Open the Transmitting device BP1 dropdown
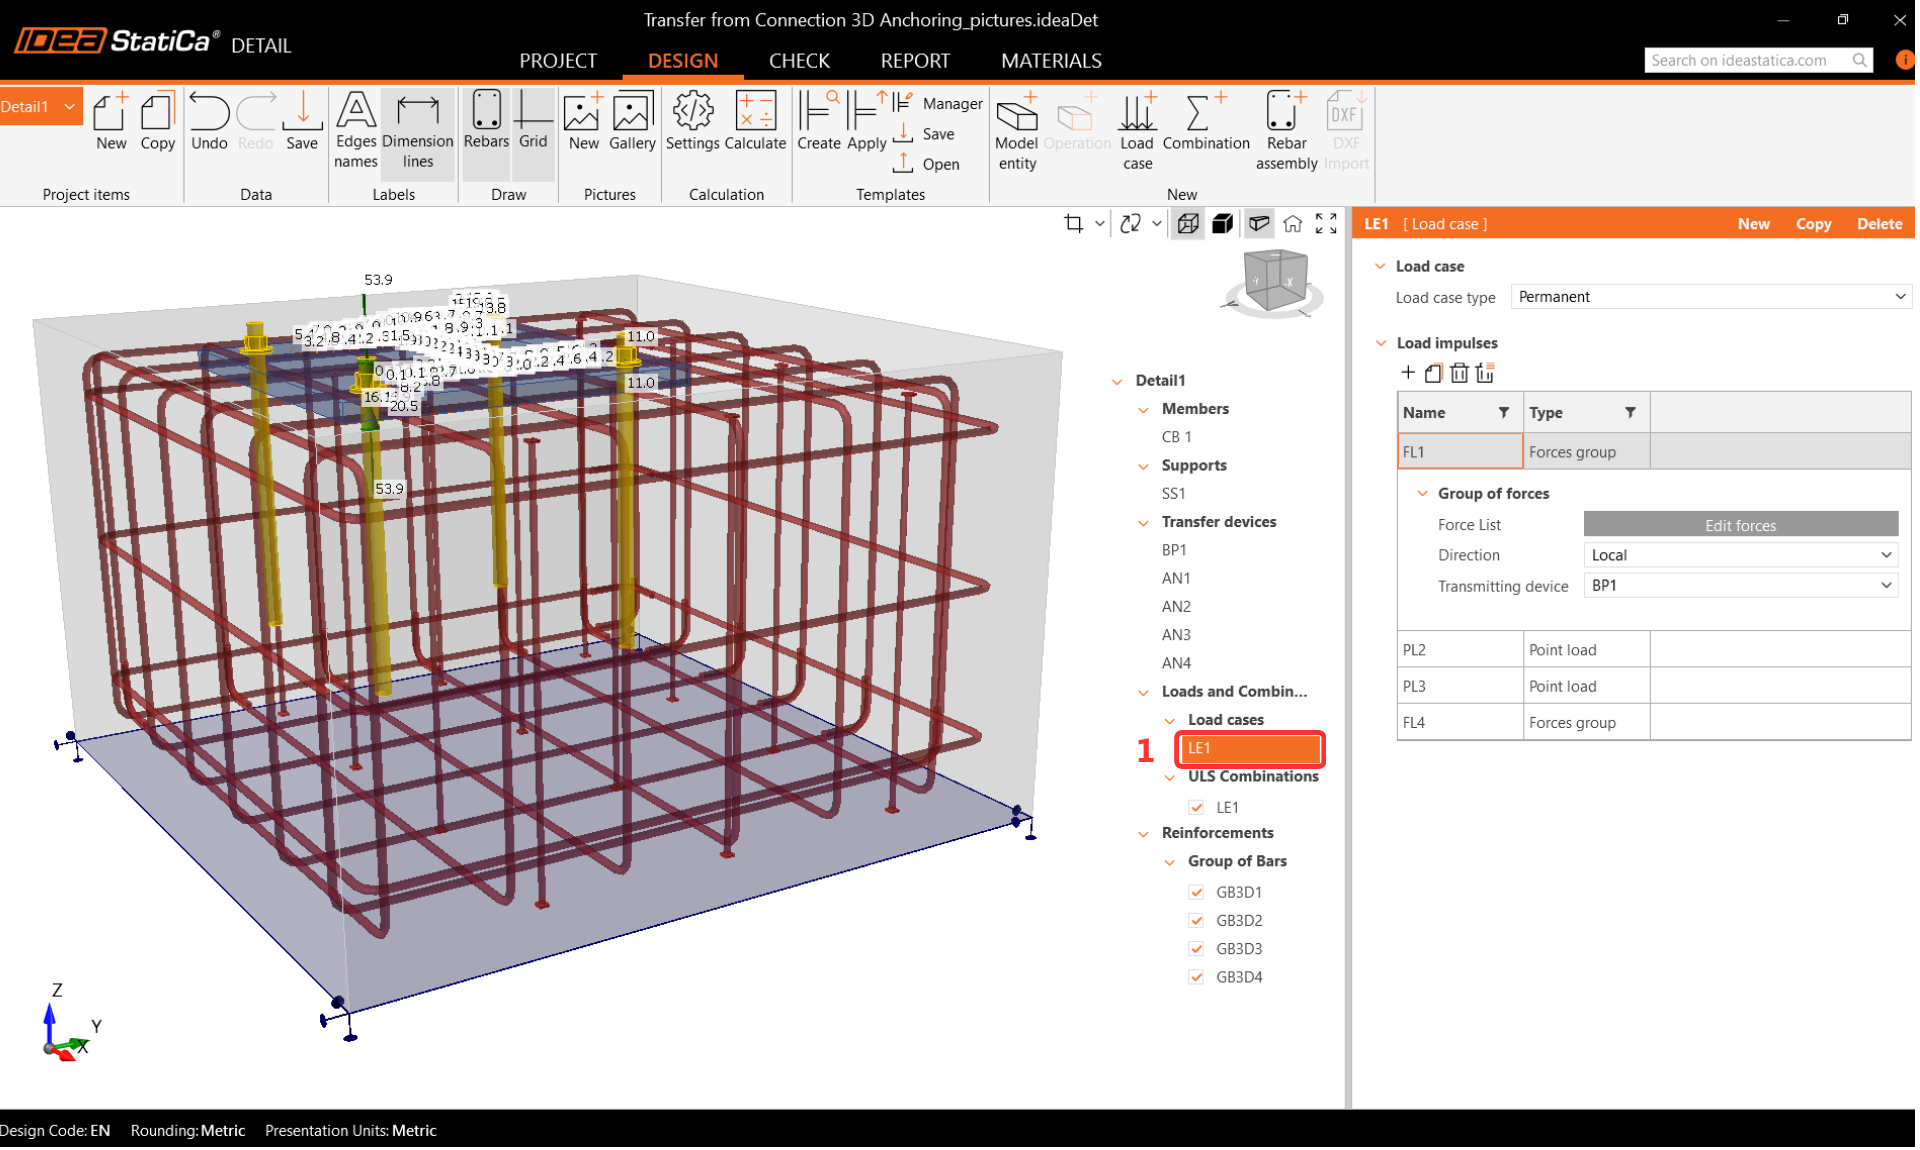1920x1150 pixels. pos(1739,586)
